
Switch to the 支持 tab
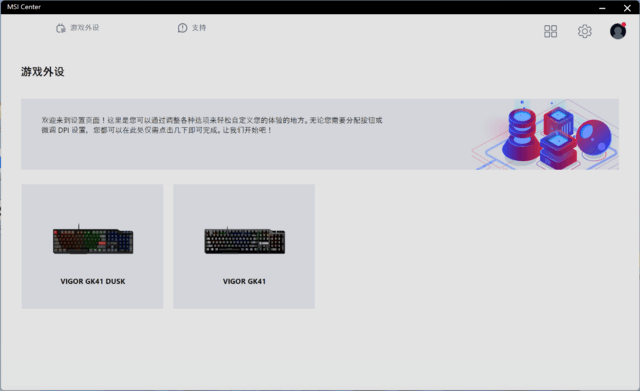(192, 28)
